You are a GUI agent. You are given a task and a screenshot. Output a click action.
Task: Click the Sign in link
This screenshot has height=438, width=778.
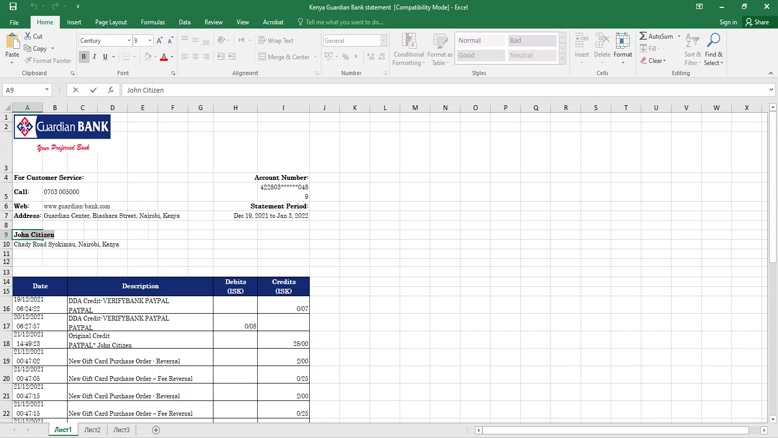click(x=728, y=22)
